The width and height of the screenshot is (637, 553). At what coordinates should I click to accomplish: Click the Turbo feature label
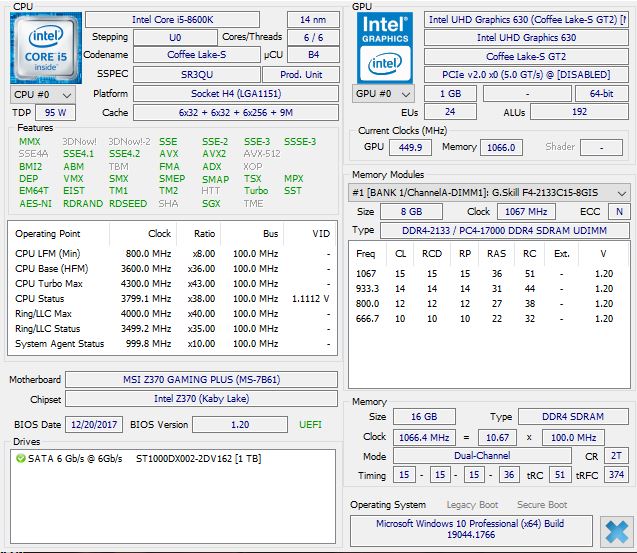click(256, 191)
